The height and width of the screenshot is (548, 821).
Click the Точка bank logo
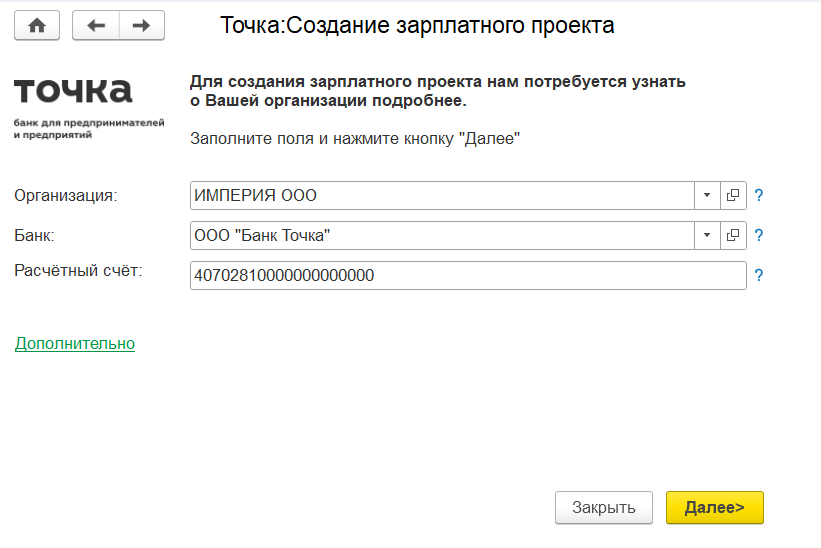click(x=73, y=107)
